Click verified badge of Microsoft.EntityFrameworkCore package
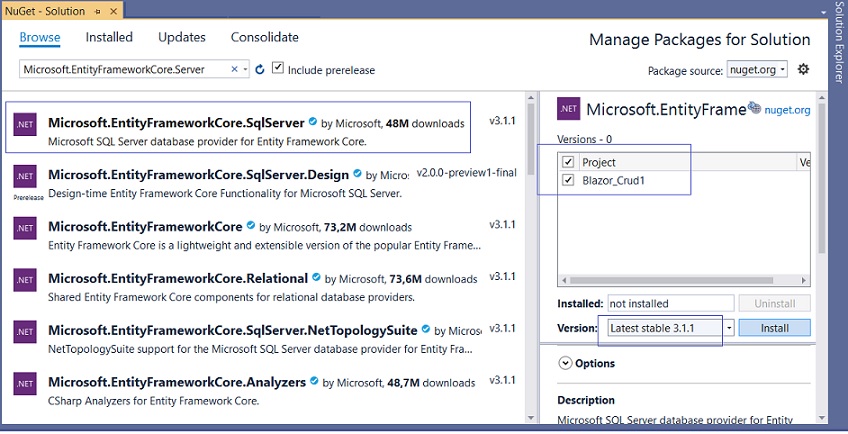 pyautogui.click(x=250, y=226)
